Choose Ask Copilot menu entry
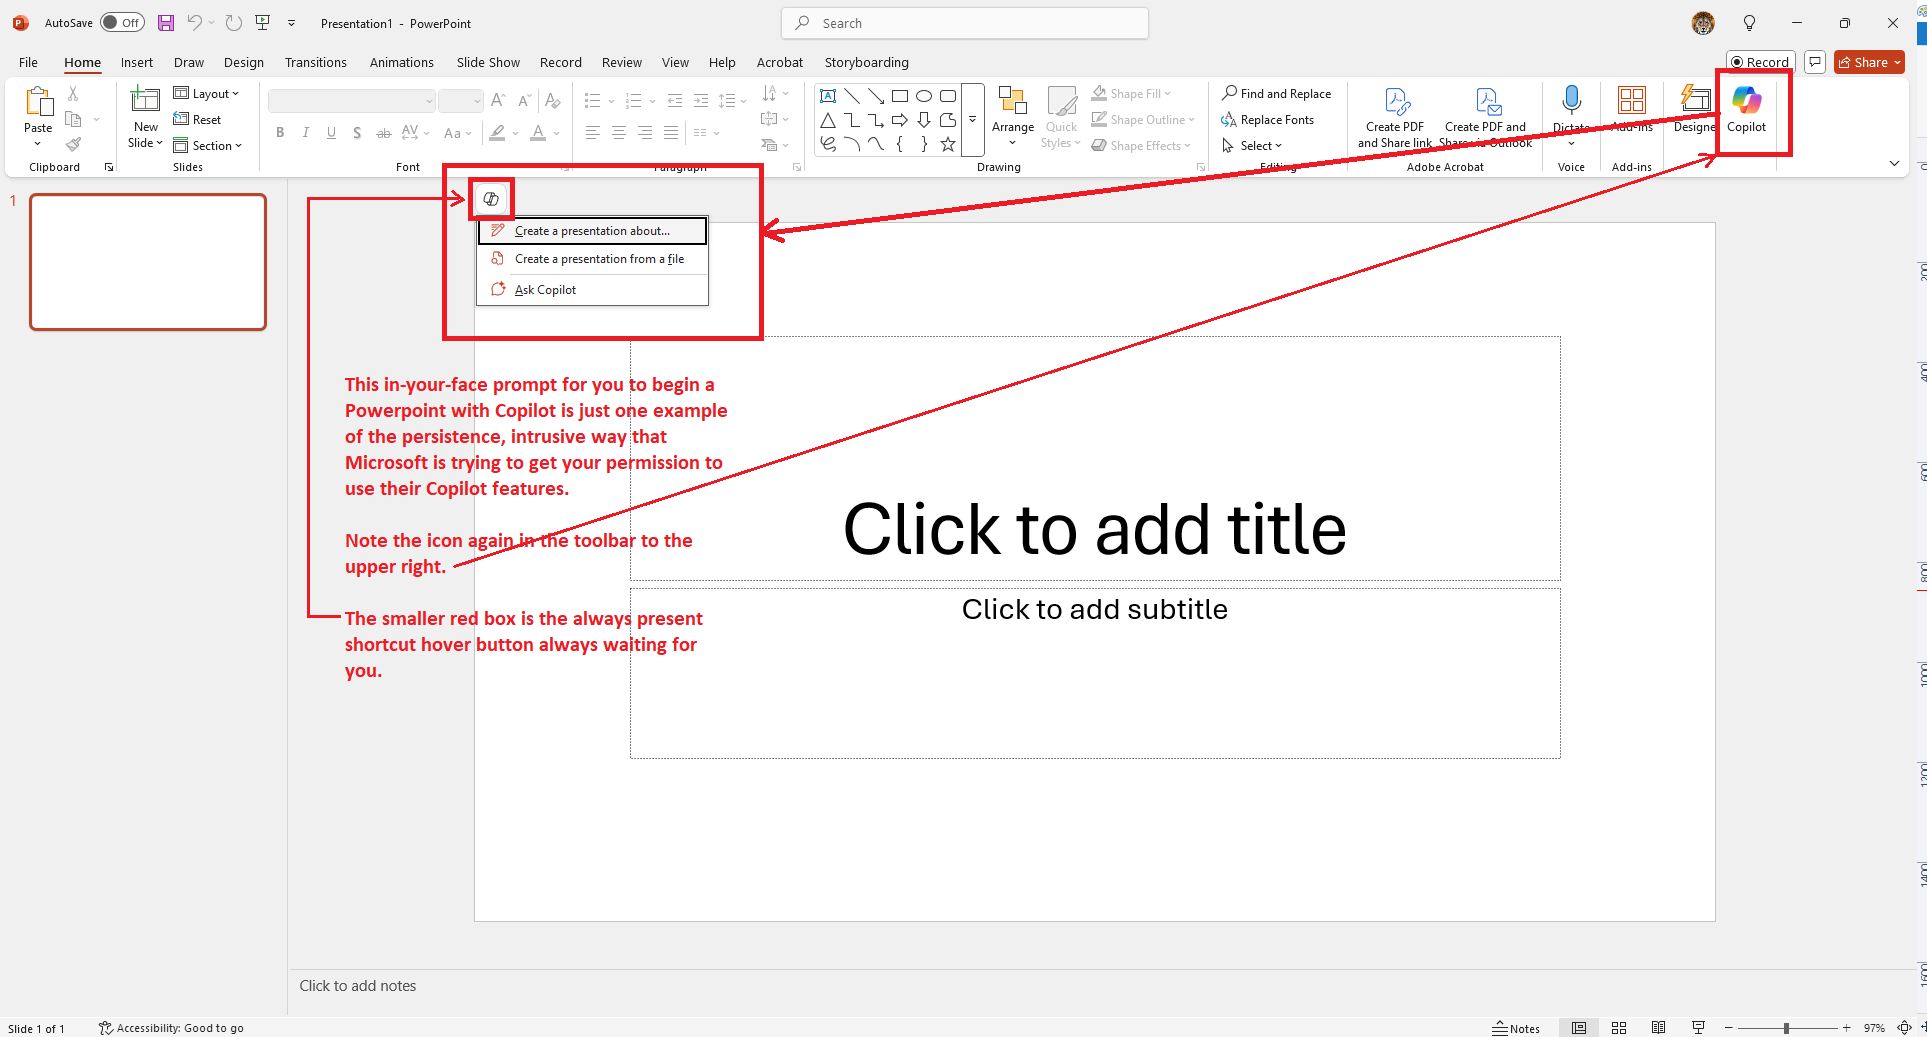The height and width of the screenshot is (1037, 1927). coord(592,290)
